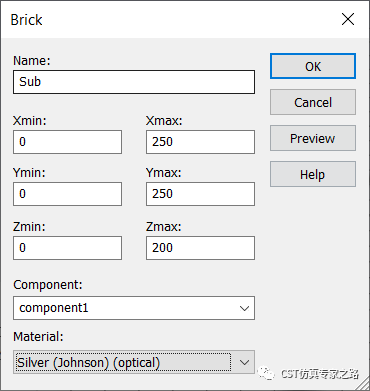
Task: Focus the Xmax field showing 250
Action: pos(200,142)
